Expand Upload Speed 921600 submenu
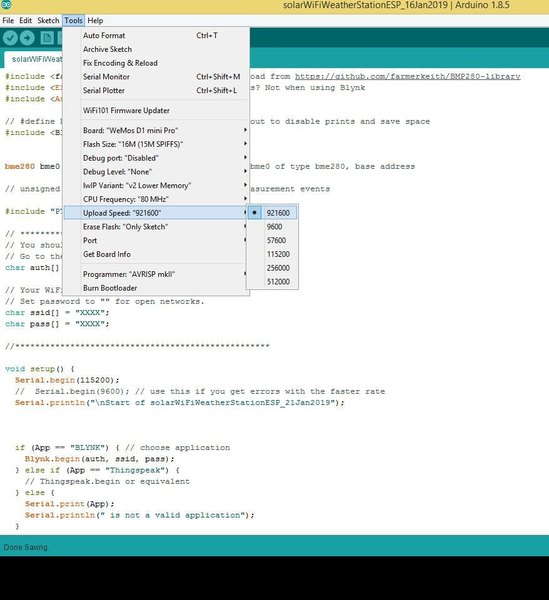Screen dimensions: 549x600 coord(156,213)
